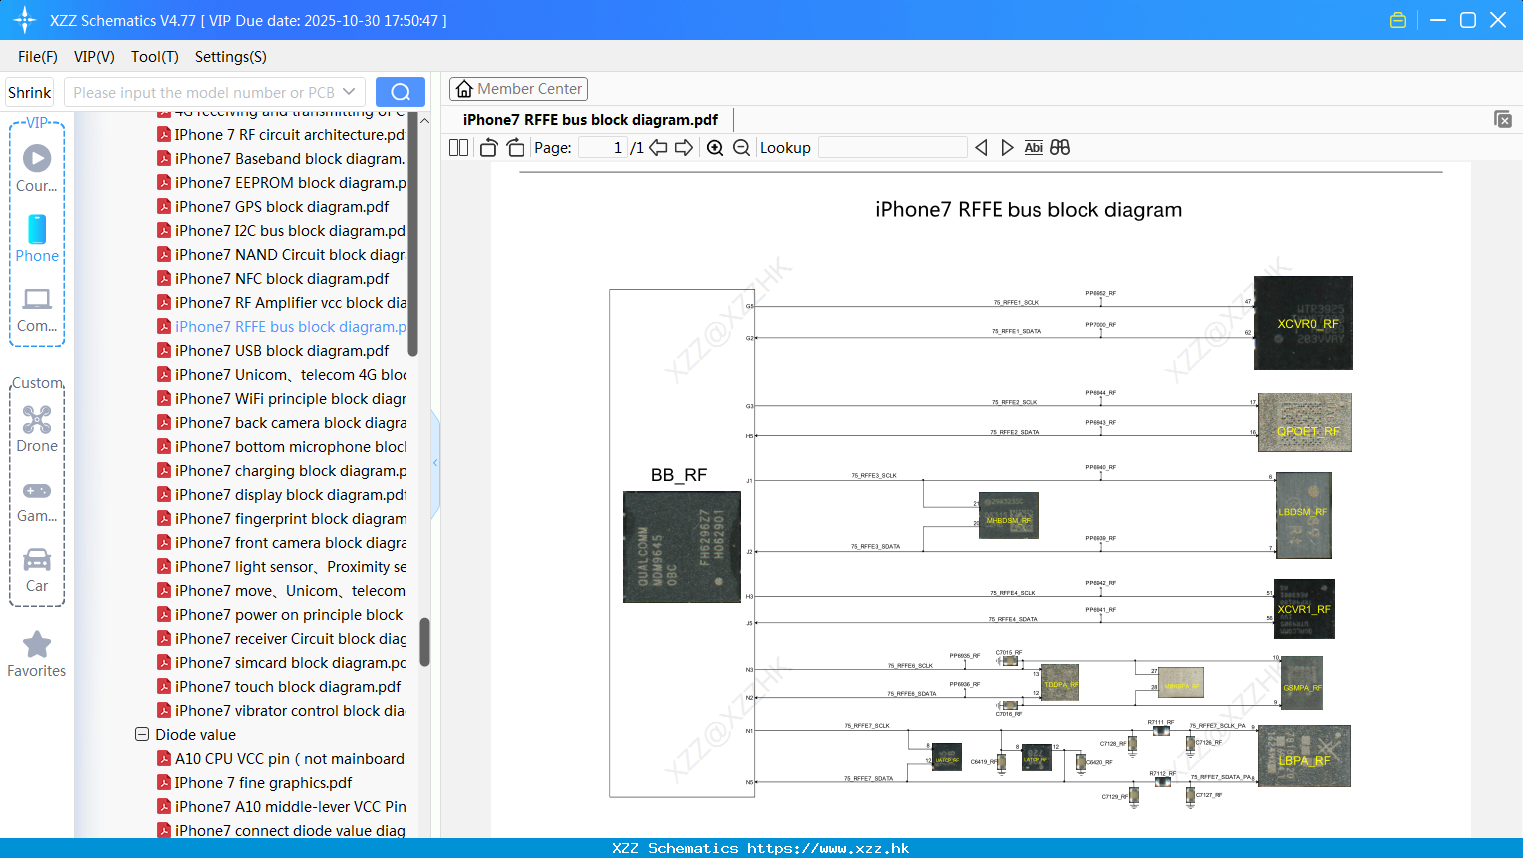Open the Car sidebar category
Screen dimensions: 1523x858
click(x=37, y=571)
